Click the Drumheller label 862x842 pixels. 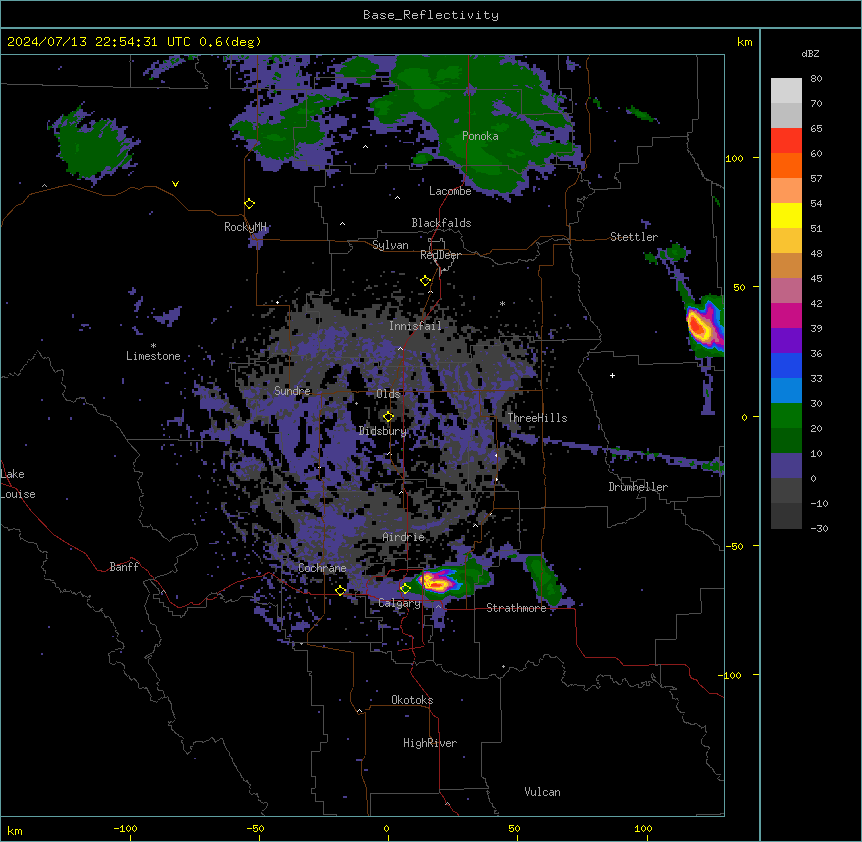[638, 487]
